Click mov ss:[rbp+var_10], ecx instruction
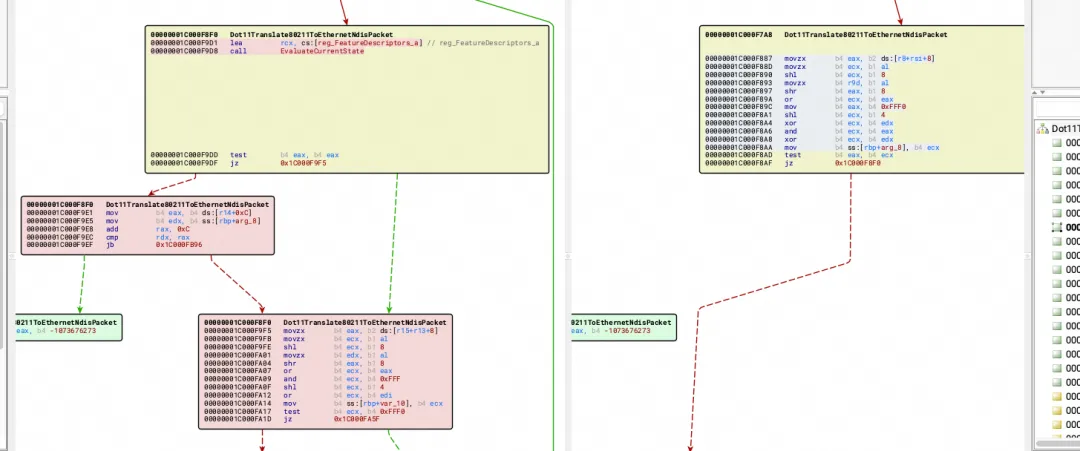Screen dimensions: 1080x451 click(x=323, y=403)
